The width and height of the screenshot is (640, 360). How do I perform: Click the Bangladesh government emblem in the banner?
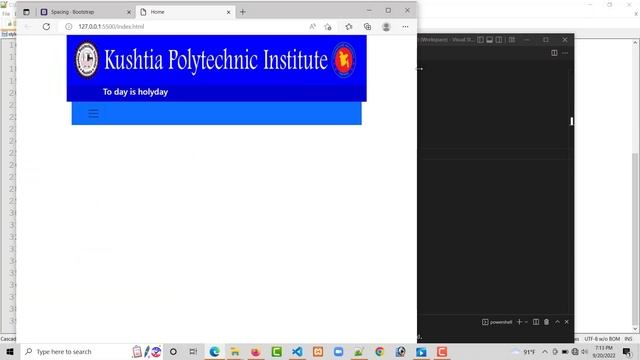tap(344, 60)
